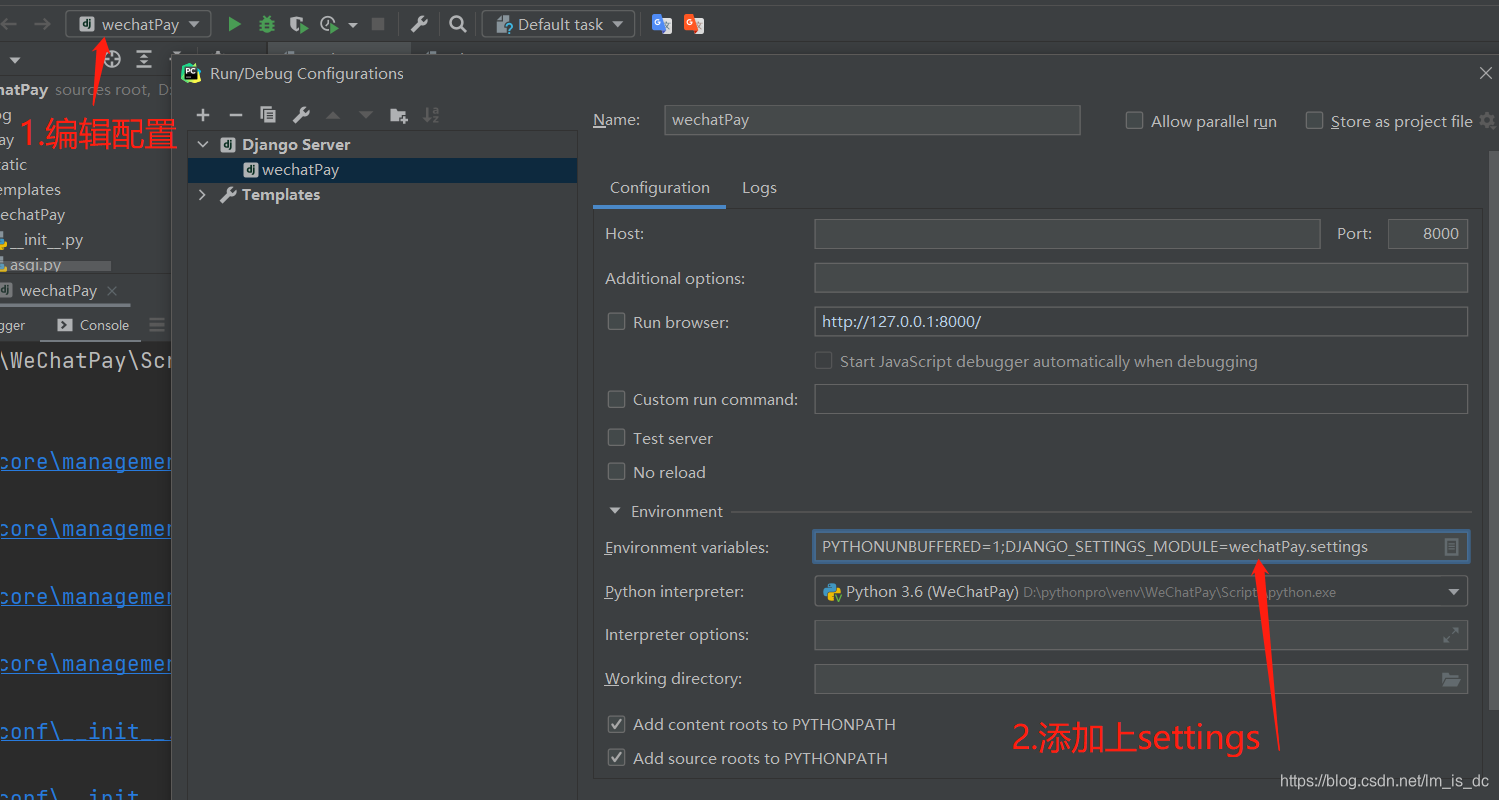Add new configuration with plus icon
This screenshot has height=800, width=1499.
pos(203,115)
